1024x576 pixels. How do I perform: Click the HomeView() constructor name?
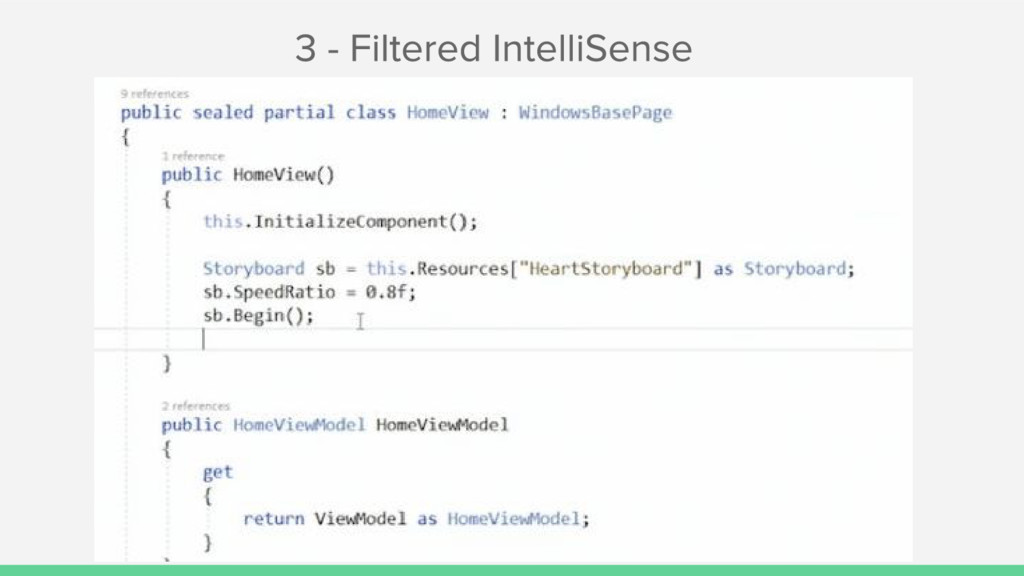coord(273,174)
